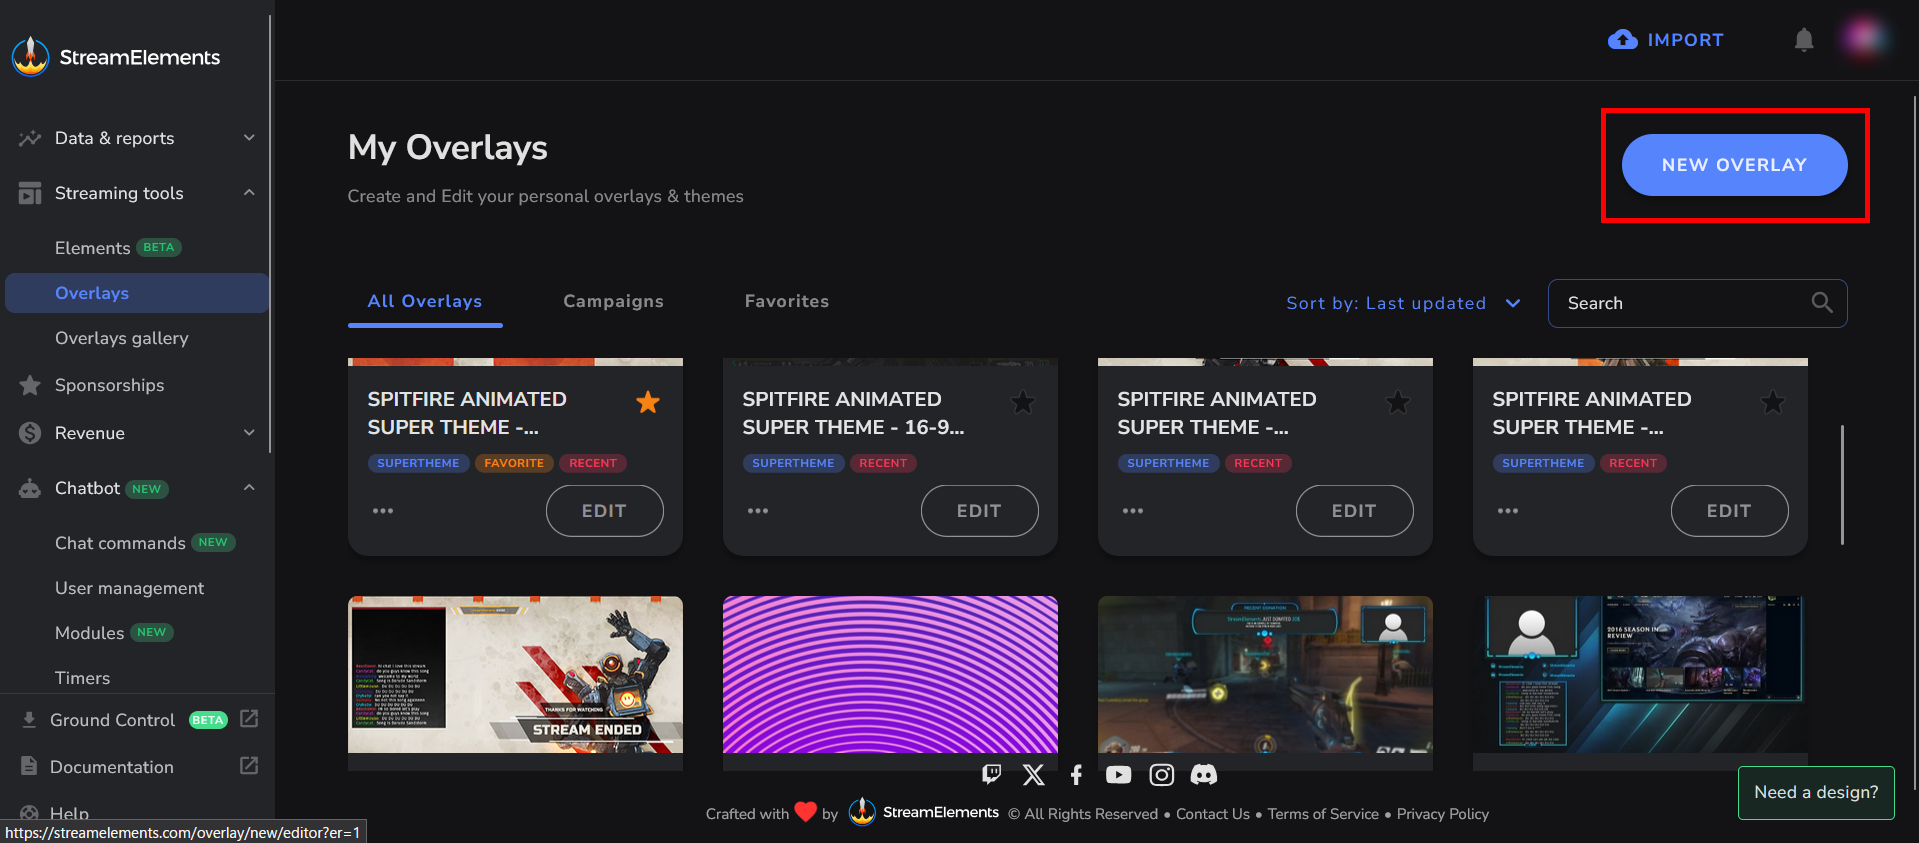The width and height of the screenshot is (1919, 843).
Task: Click external link icon beside Documentation
Action: tap(249, 766)
